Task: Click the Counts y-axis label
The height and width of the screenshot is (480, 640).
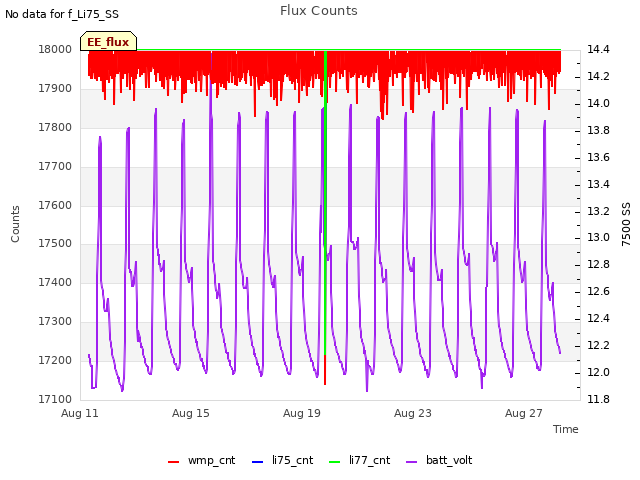Action: 15,224
